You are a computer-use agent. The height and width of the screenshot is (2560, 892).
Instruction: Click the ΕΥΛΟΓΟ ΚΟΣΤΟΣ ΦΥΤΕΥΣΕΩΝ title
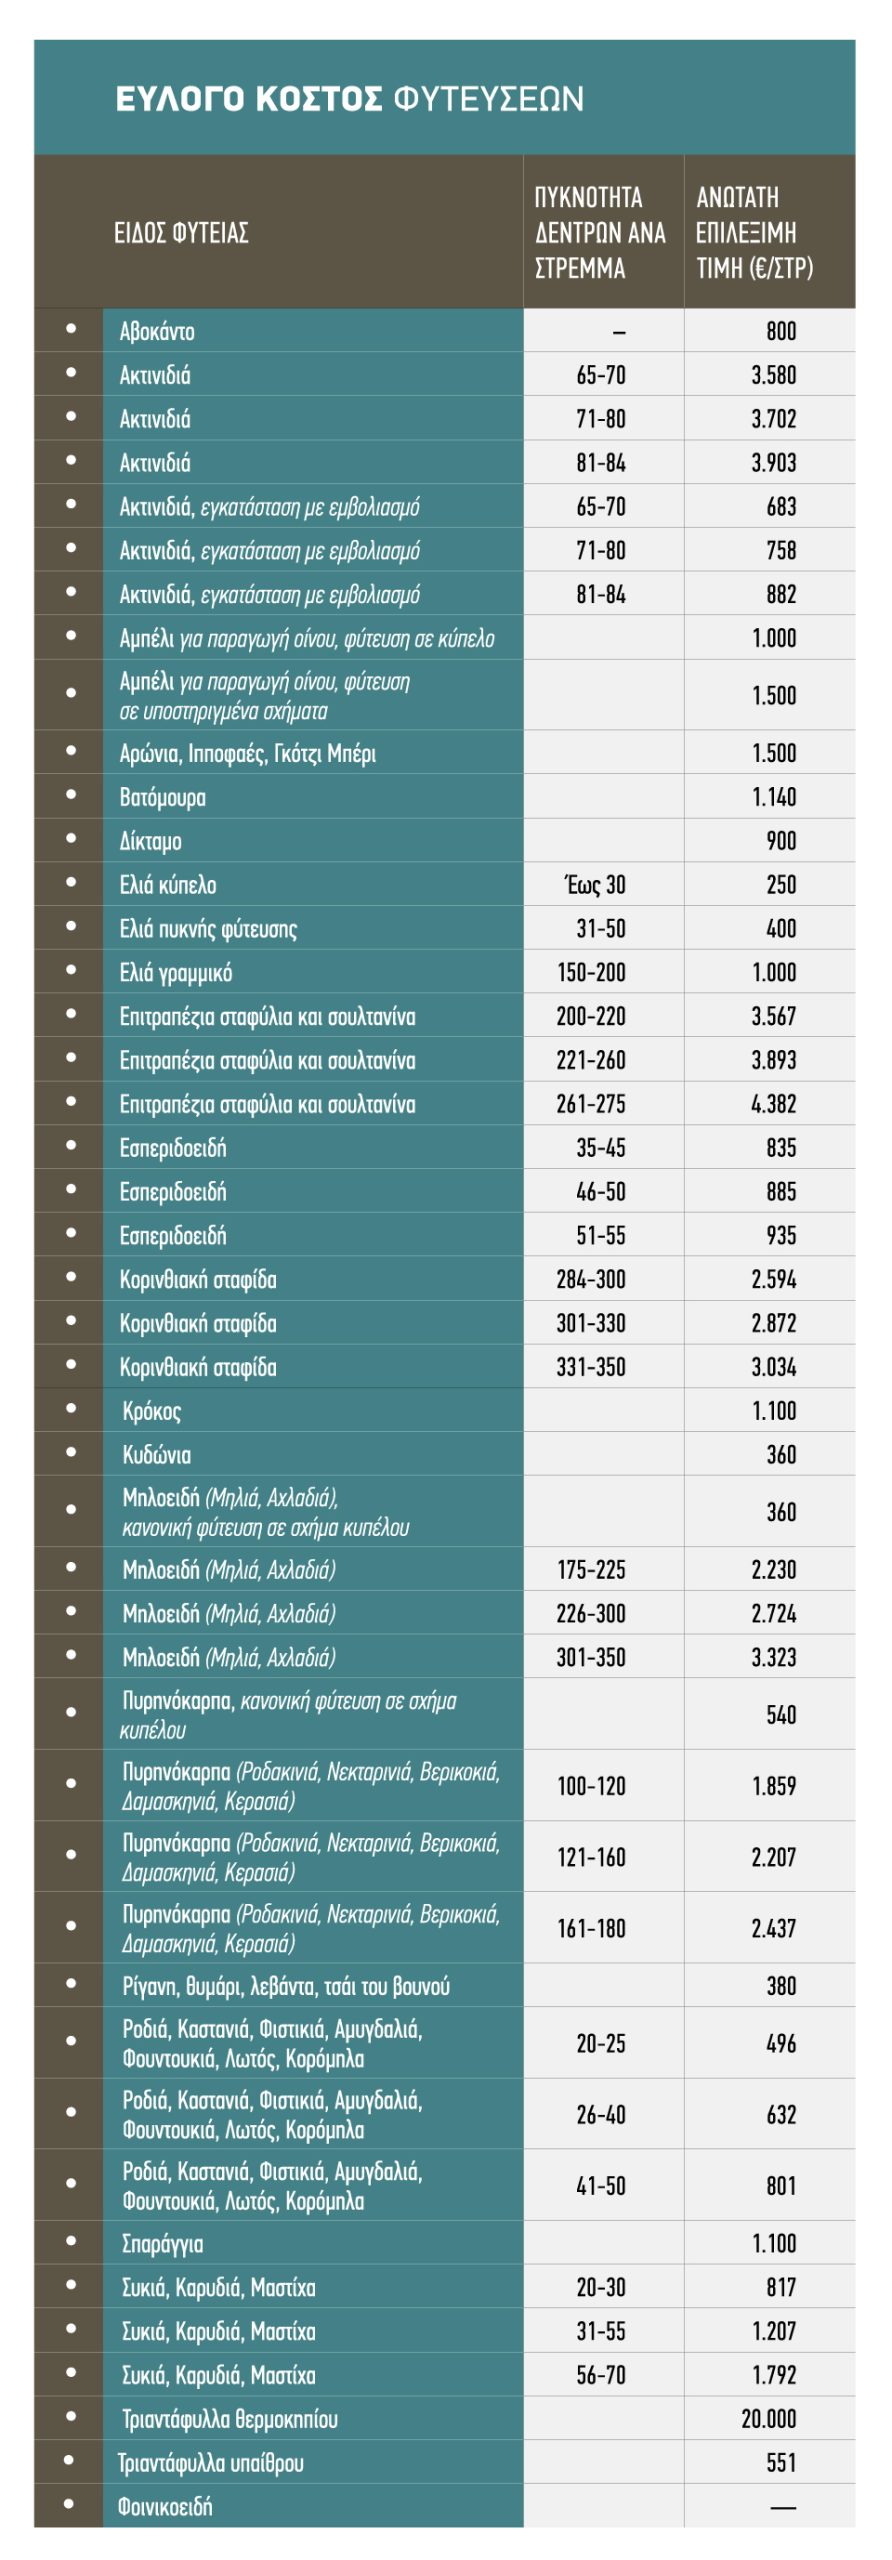coord(350,99)
